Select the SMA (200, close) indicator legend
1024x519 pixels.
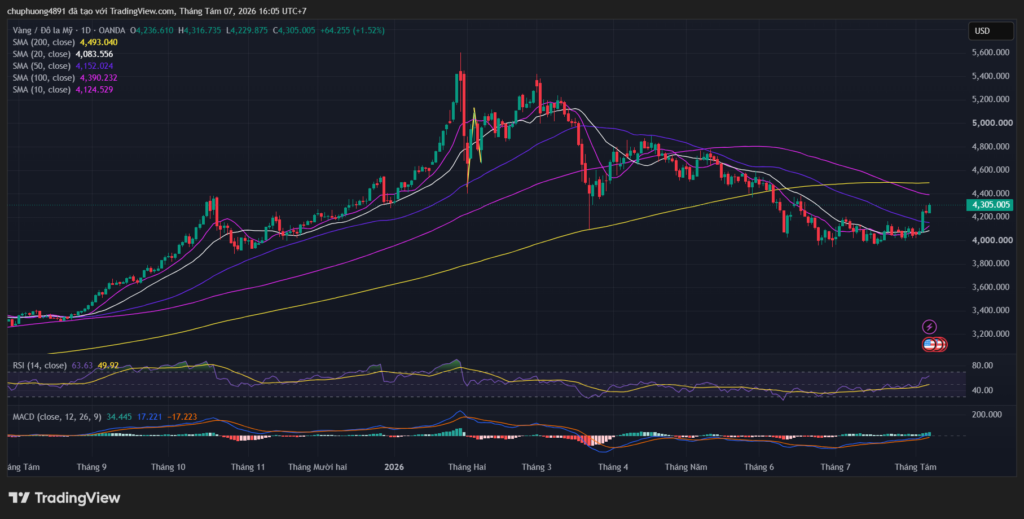click(x=41, y=42)
